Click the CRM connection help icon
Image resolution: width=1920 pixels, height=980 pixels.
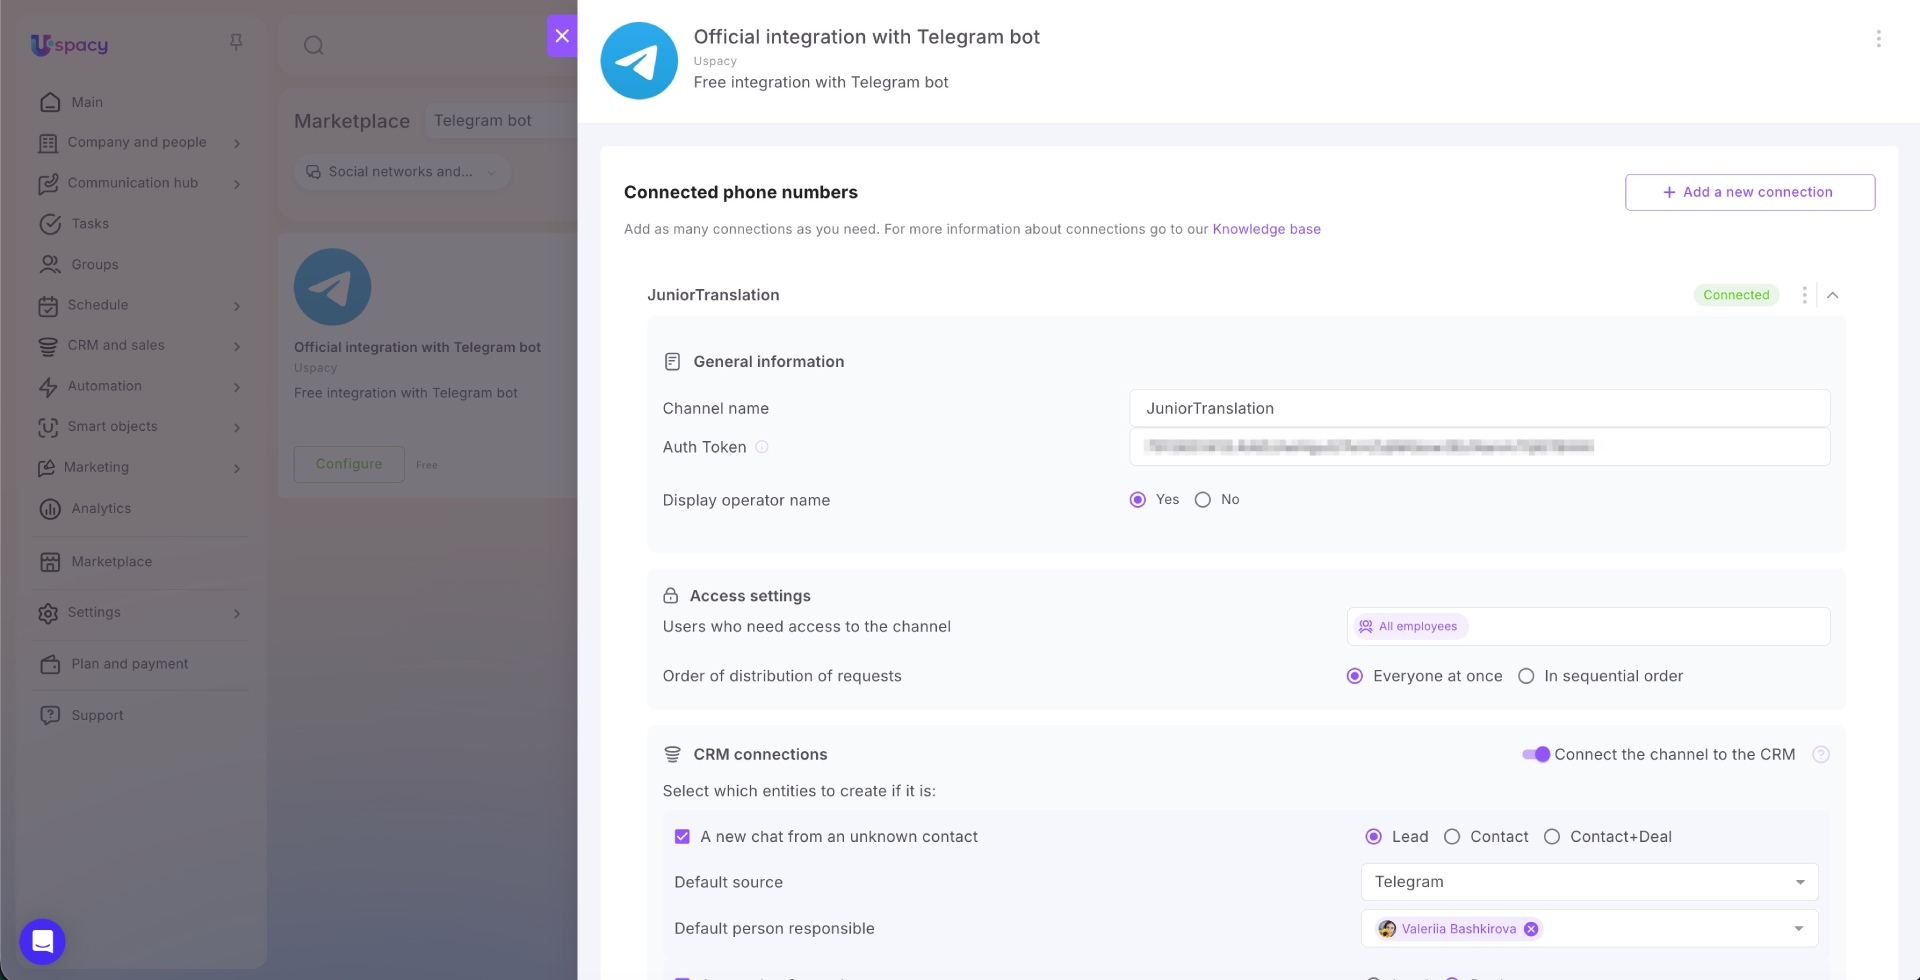(x=1821, y=755)
